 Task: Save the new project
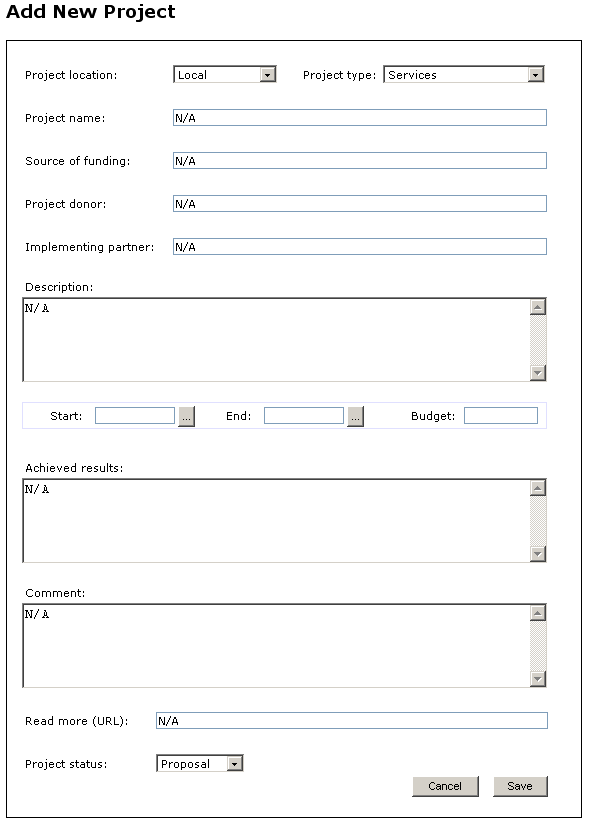click(x=520, y=786)
